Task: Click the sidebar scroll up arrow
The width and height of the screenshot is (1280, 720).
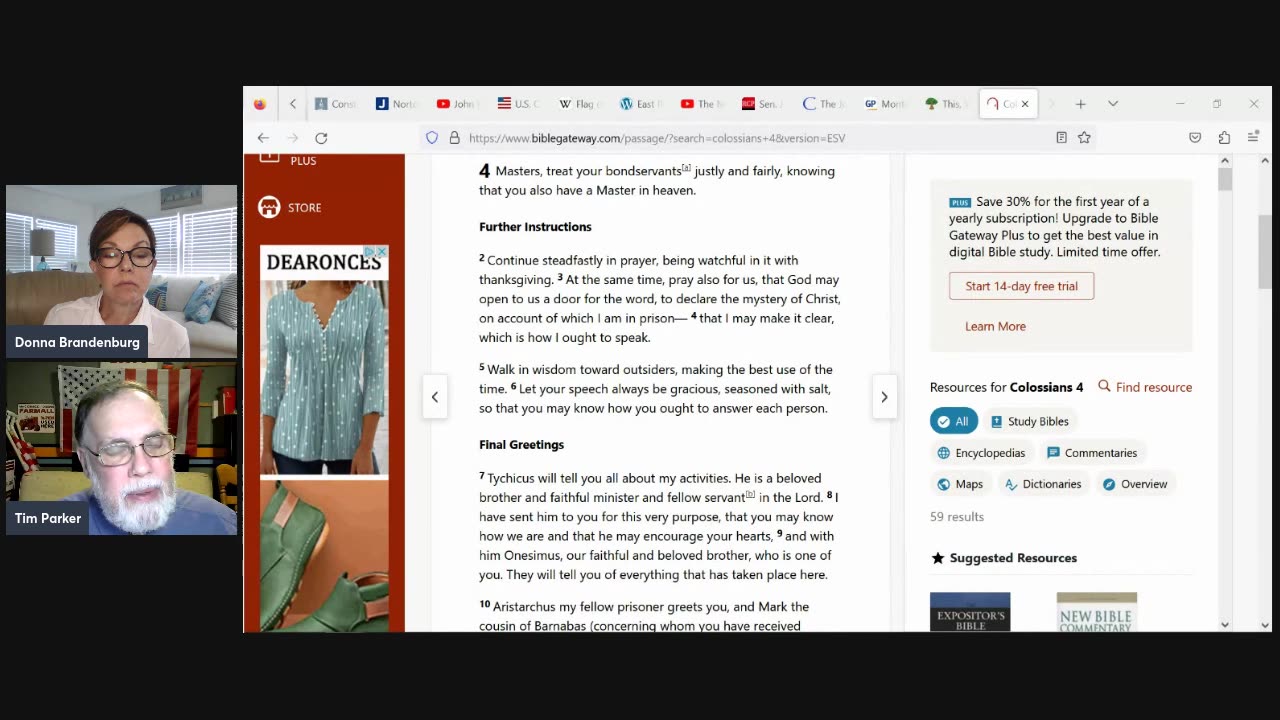Action: 1225,161
